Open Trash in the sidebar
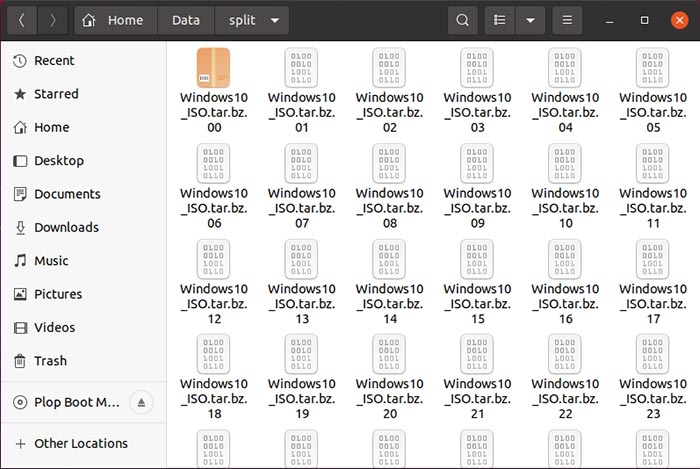Viewport: 700px width, 469px height. click(83, 361)
